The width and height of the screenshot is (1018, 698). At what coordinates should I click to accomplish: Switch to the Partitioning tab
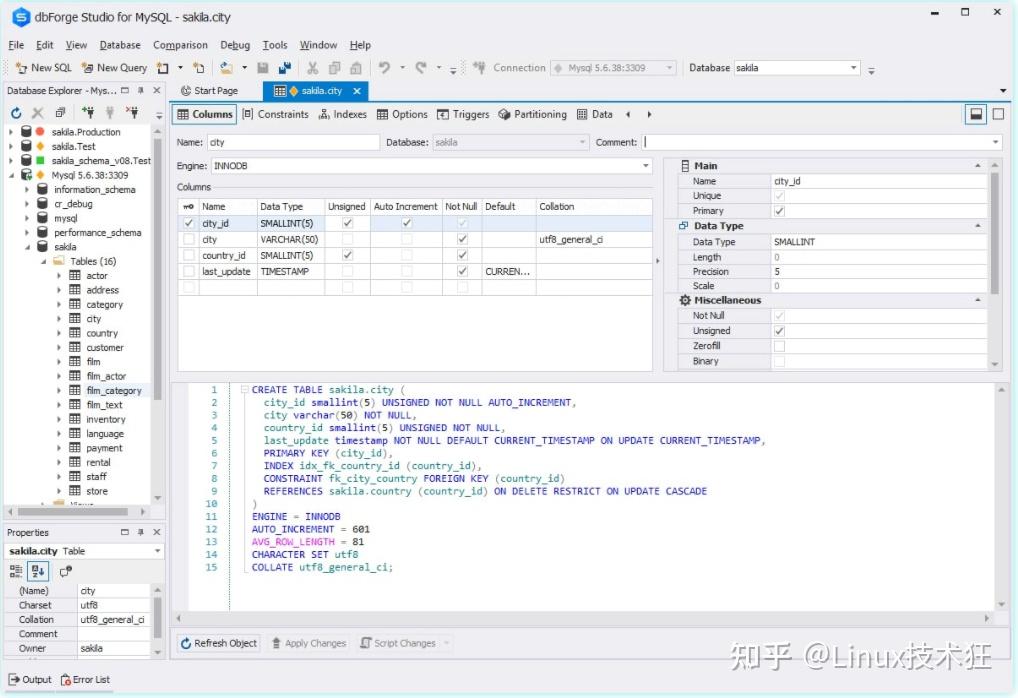point(532,114)
